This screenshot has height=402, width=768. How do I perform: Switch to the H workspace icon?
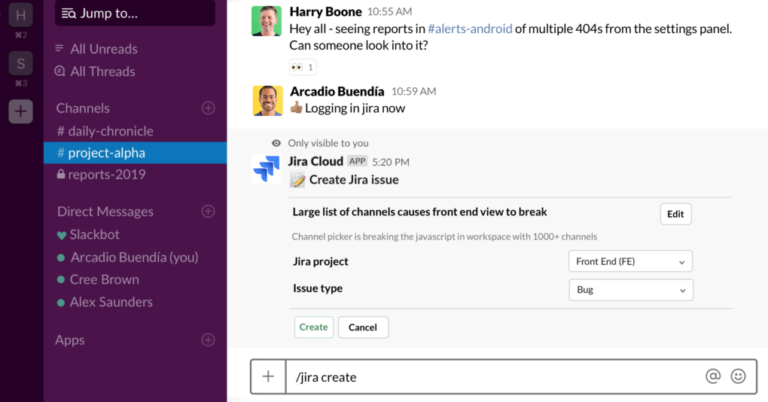(21, 15)
